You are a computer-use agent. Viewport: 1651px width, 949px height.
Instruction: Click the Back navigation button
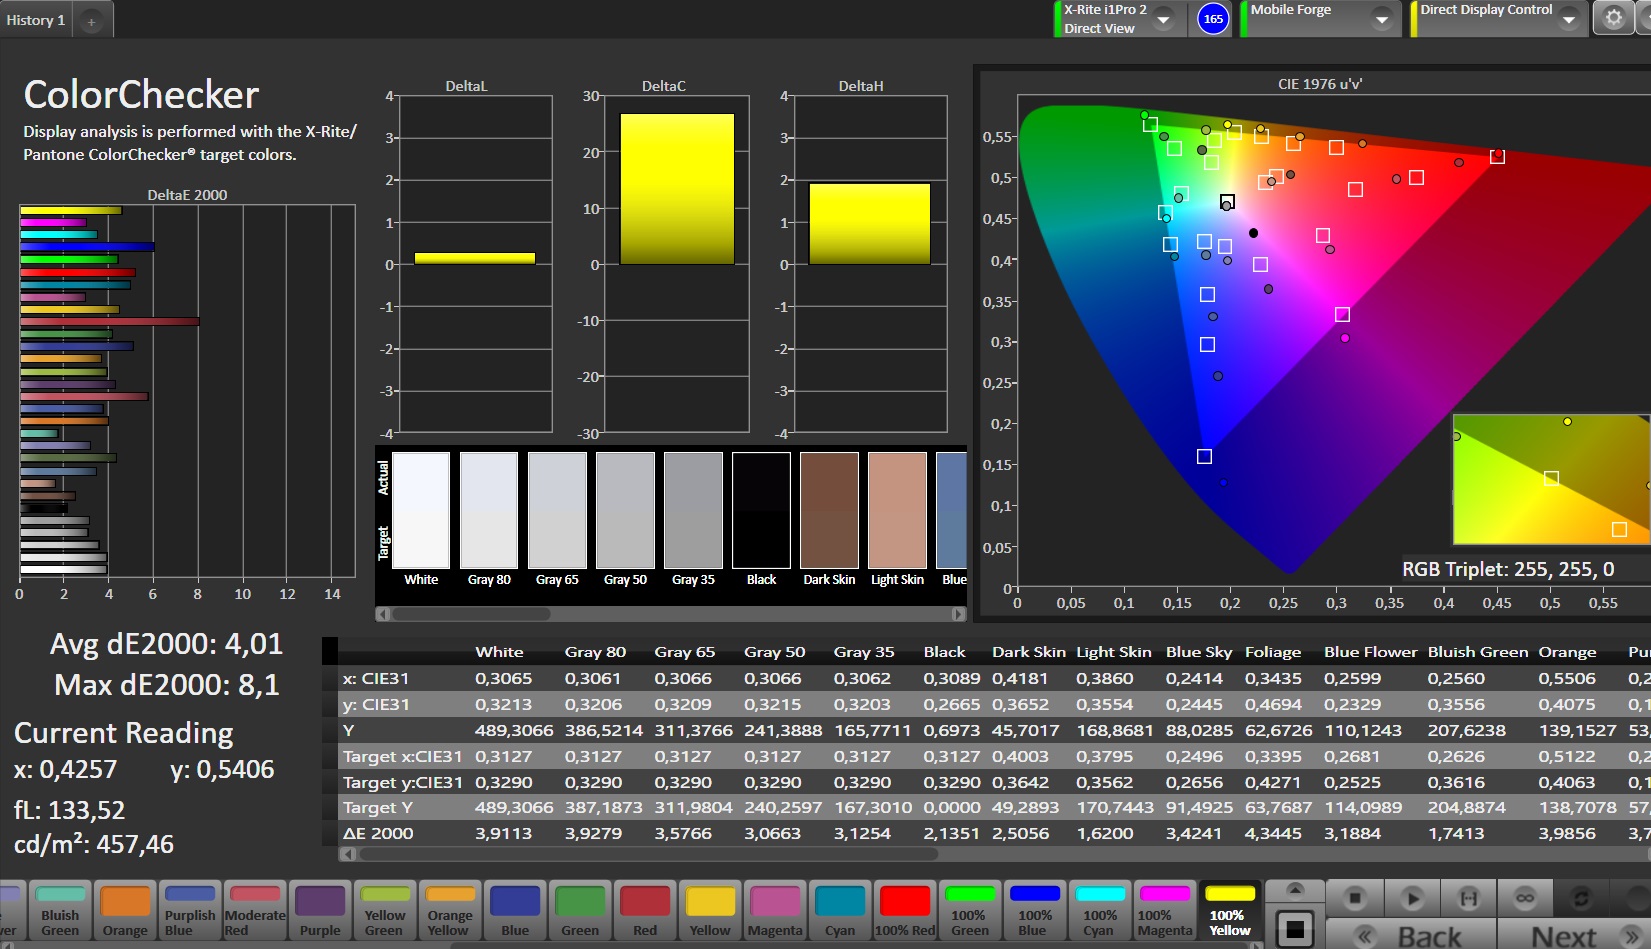pos(1412,936)
